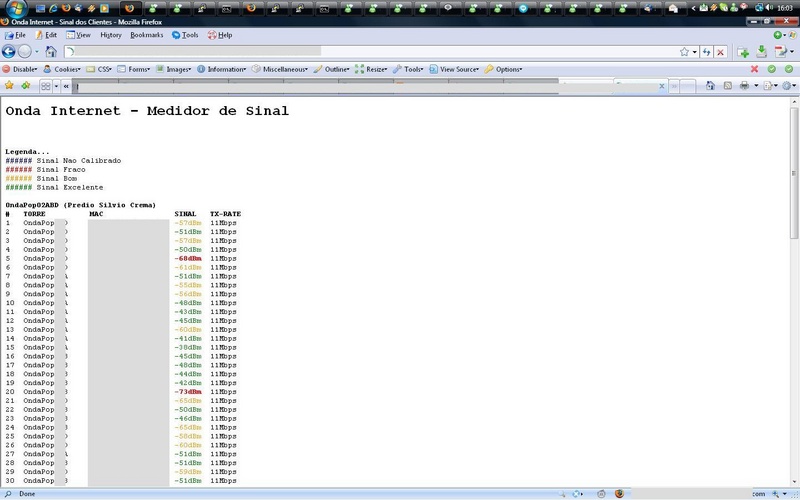
Task: Open the Outline dropdown menu
Action: point(332,69)
